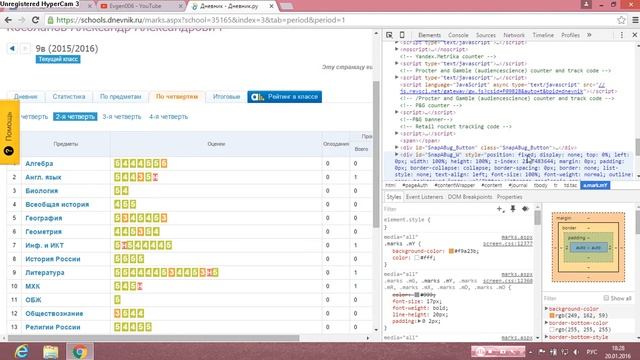Screen dimensions: 640x360
Task: Activate DevTools inspect element picker
Action: point(389,35)
